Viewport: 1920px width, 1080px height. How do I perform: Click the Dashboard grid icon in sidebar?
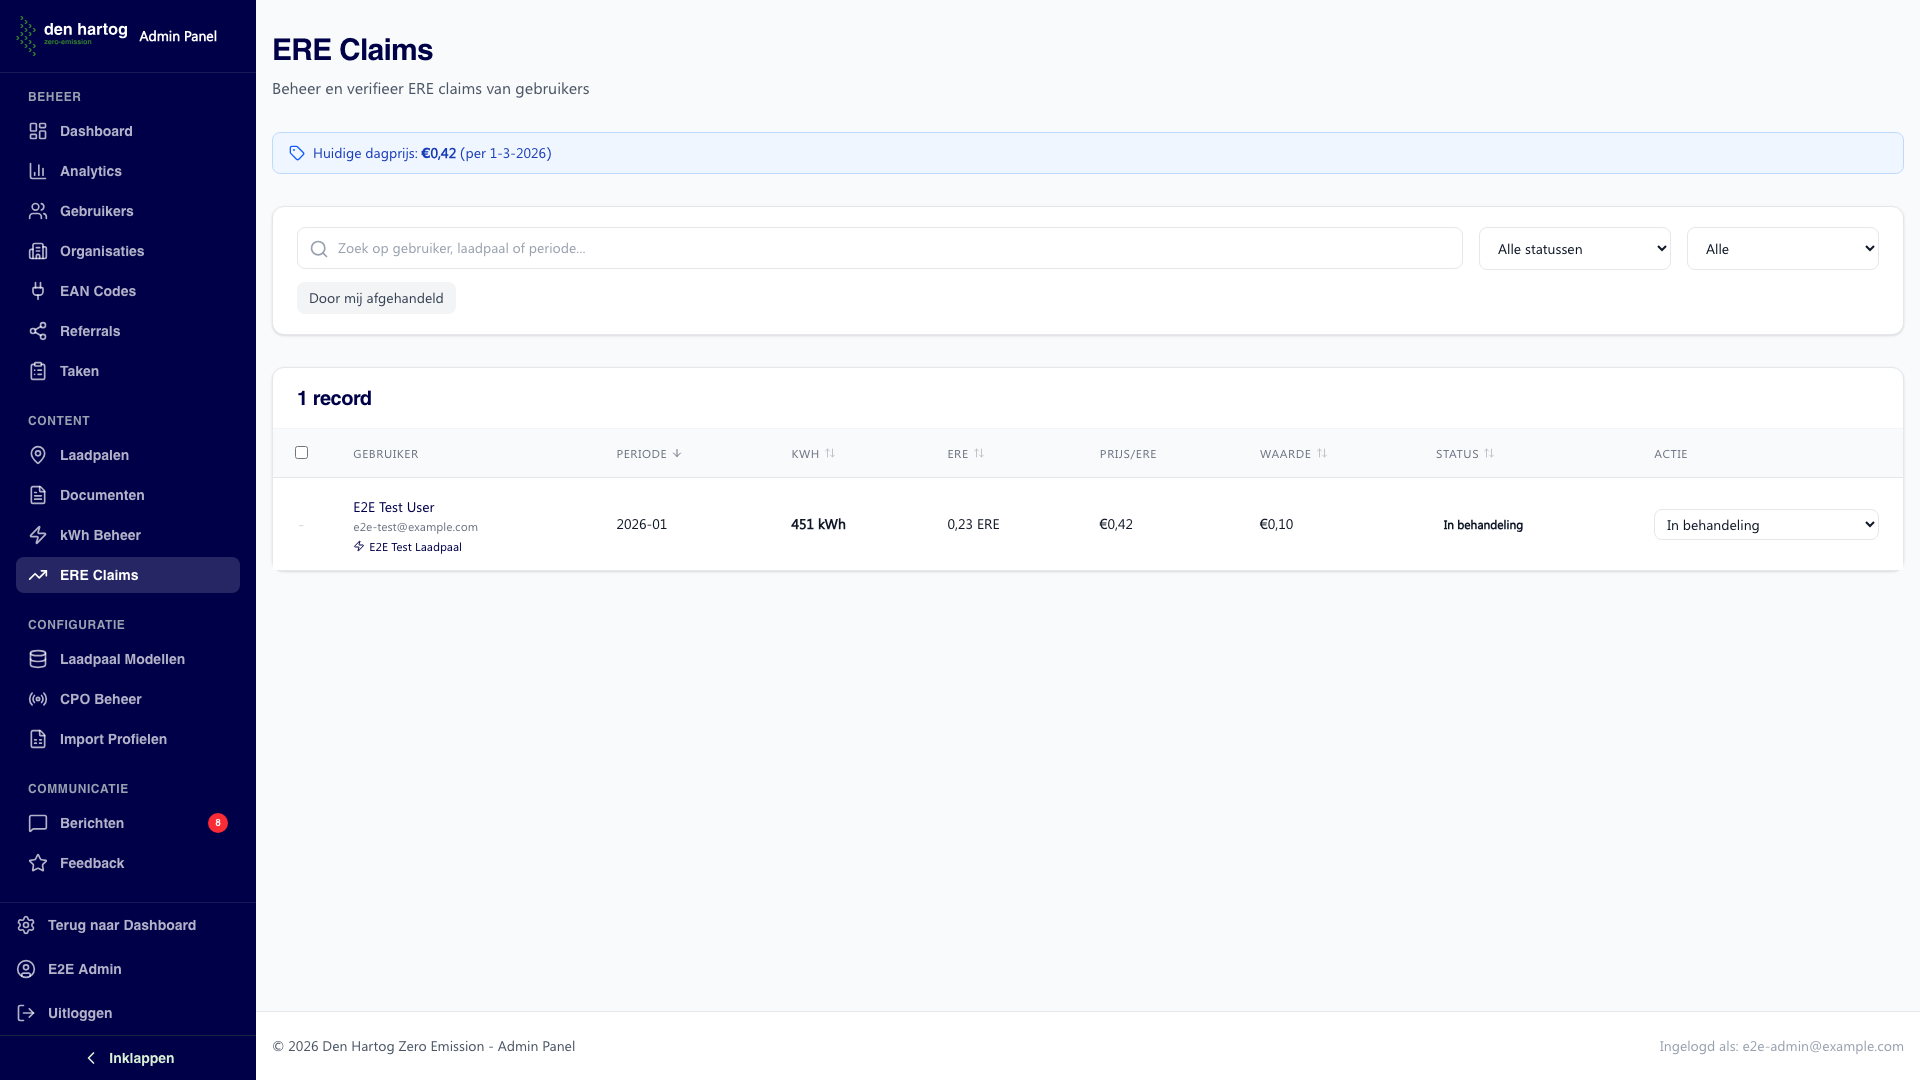(x=38, y=131)
